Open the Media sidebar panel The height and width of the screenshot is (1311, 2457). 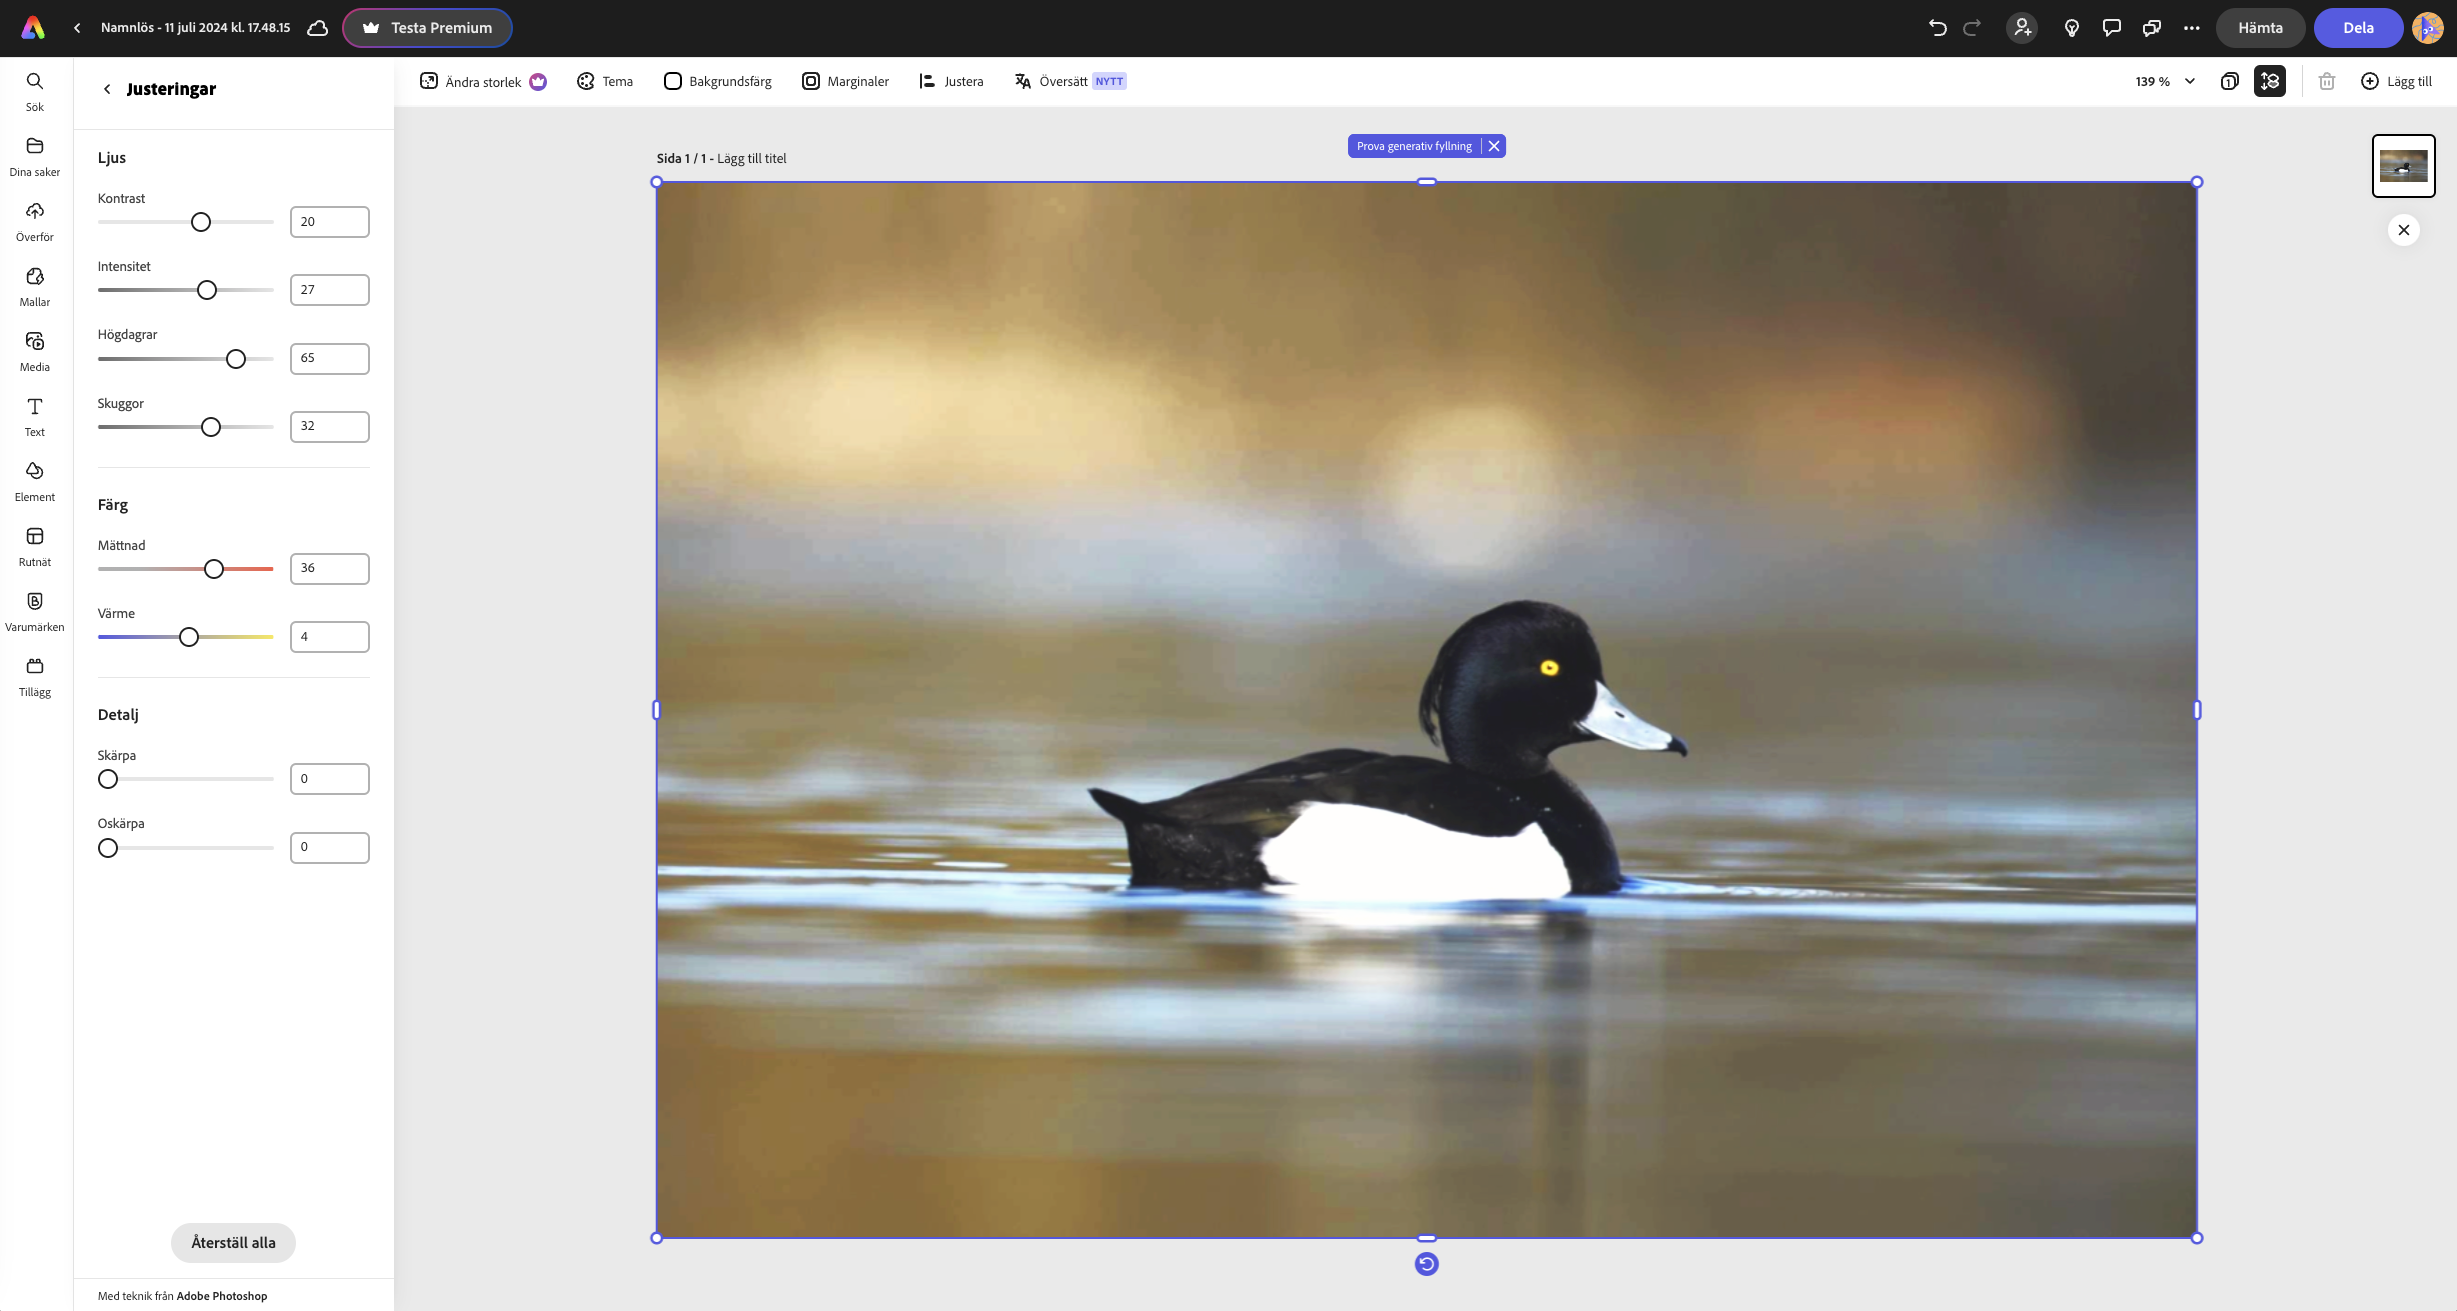click(x=35, y=351)
